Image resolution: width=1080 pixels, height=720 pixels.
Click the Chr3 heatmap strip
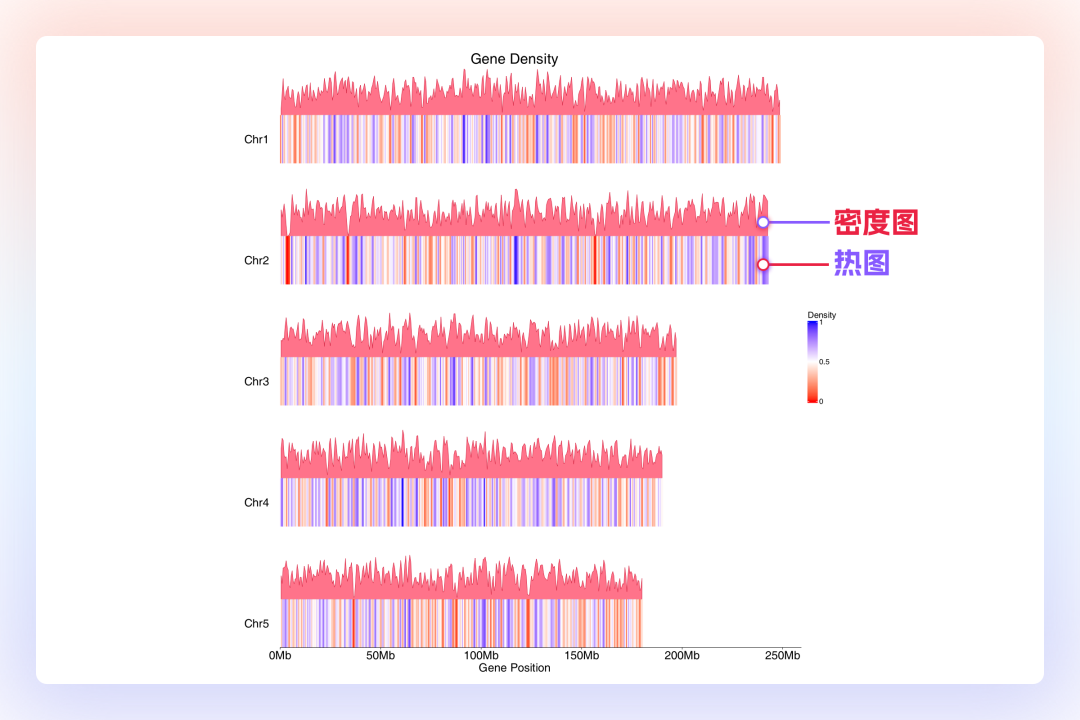(x=478, y=381)
